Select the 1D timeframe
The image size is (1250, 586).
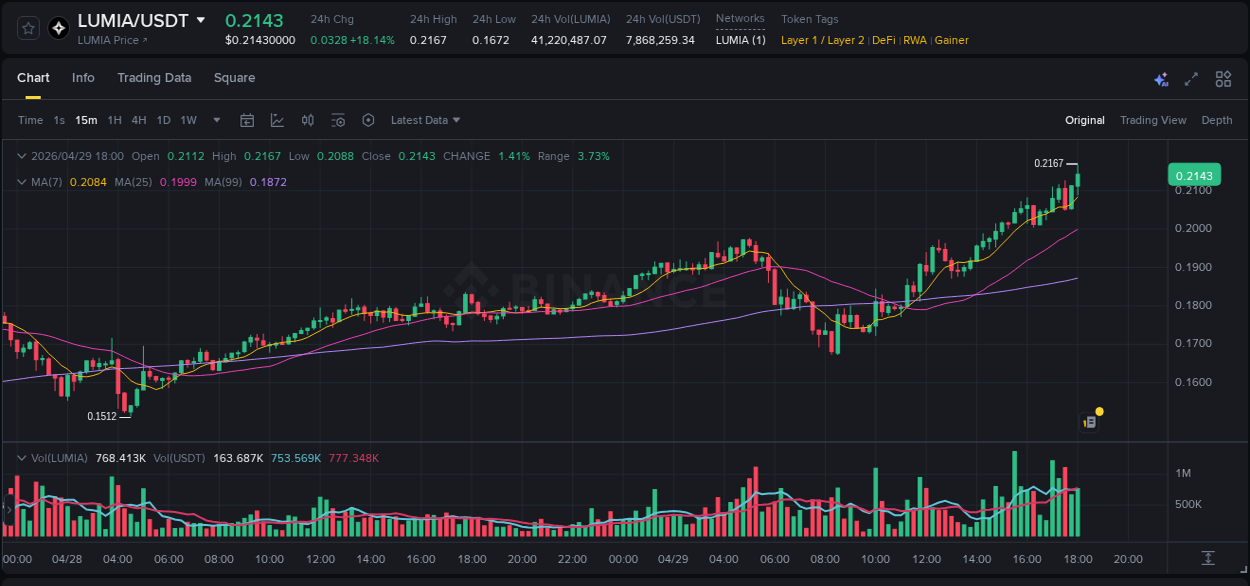[163, 120]
